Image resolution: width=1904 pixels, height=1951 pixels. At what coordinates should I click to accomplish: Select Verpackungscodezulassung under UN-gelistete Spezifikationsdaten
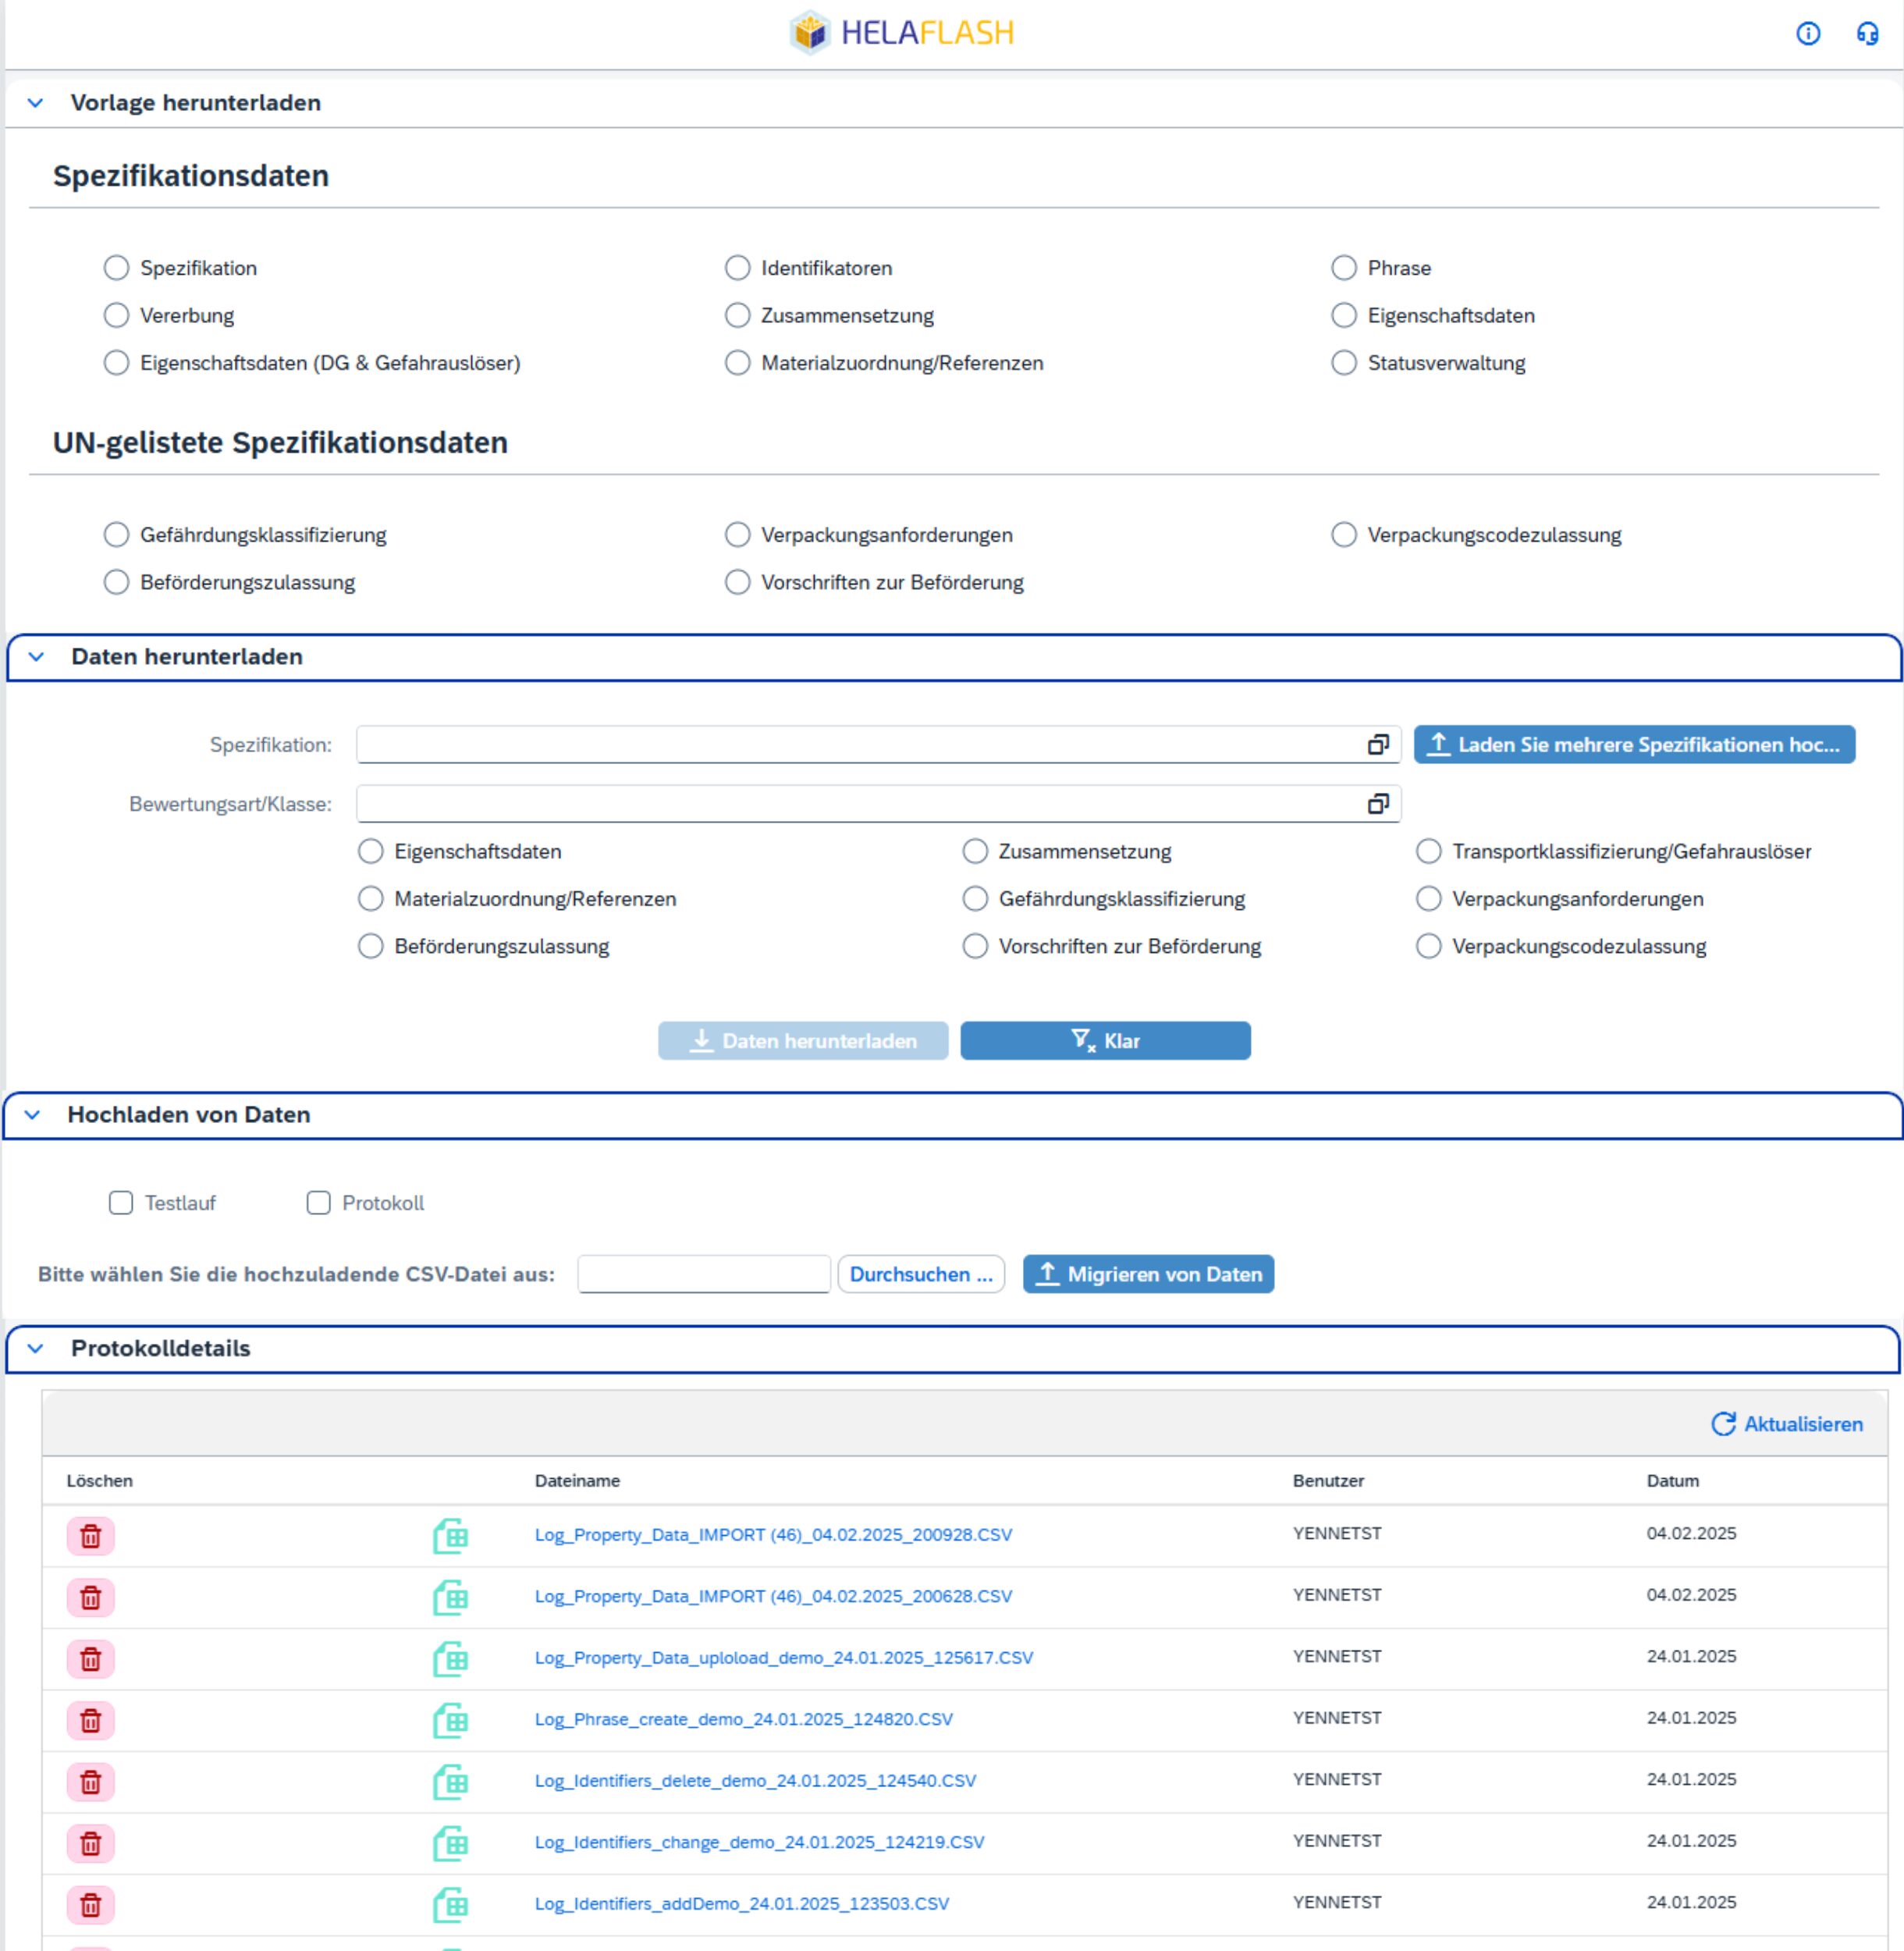1344,535
